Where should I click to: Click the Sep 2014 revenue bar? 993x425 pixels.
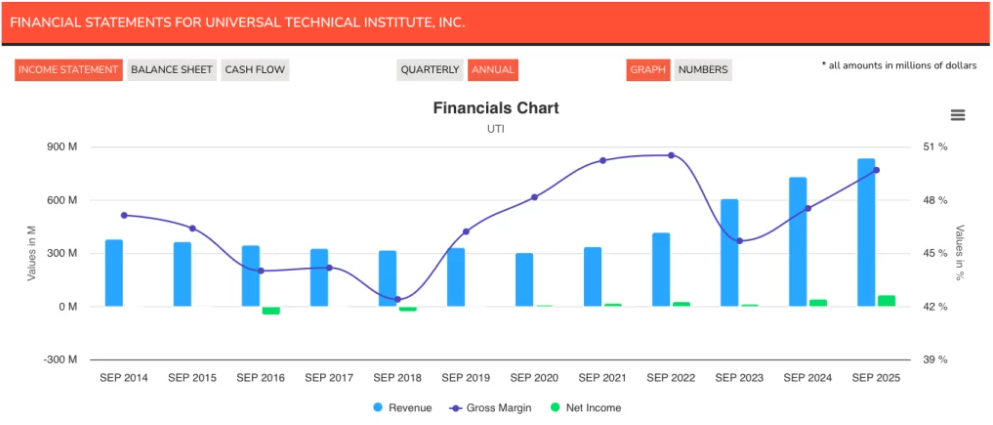click(x=114, y=273)
